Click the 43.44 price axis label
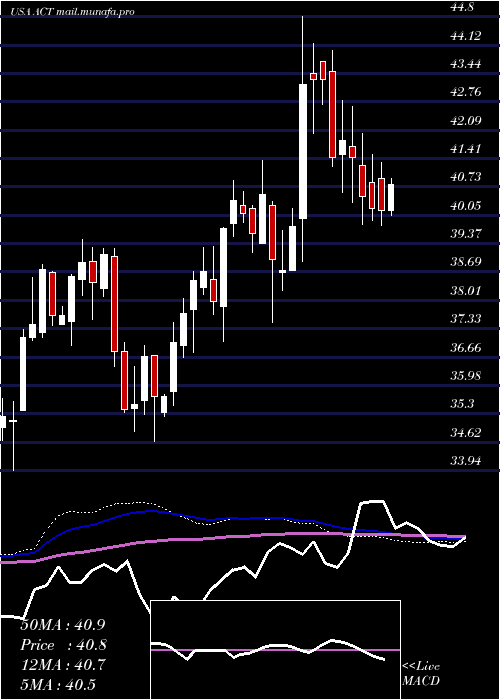500x700 pixels. coord(466,64)
